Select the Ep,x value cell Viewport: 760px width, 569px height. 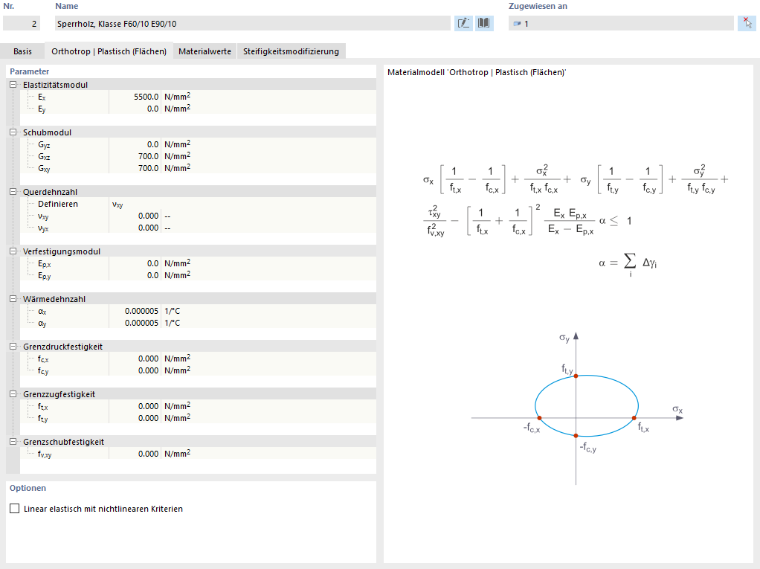(x=135, y=263)
